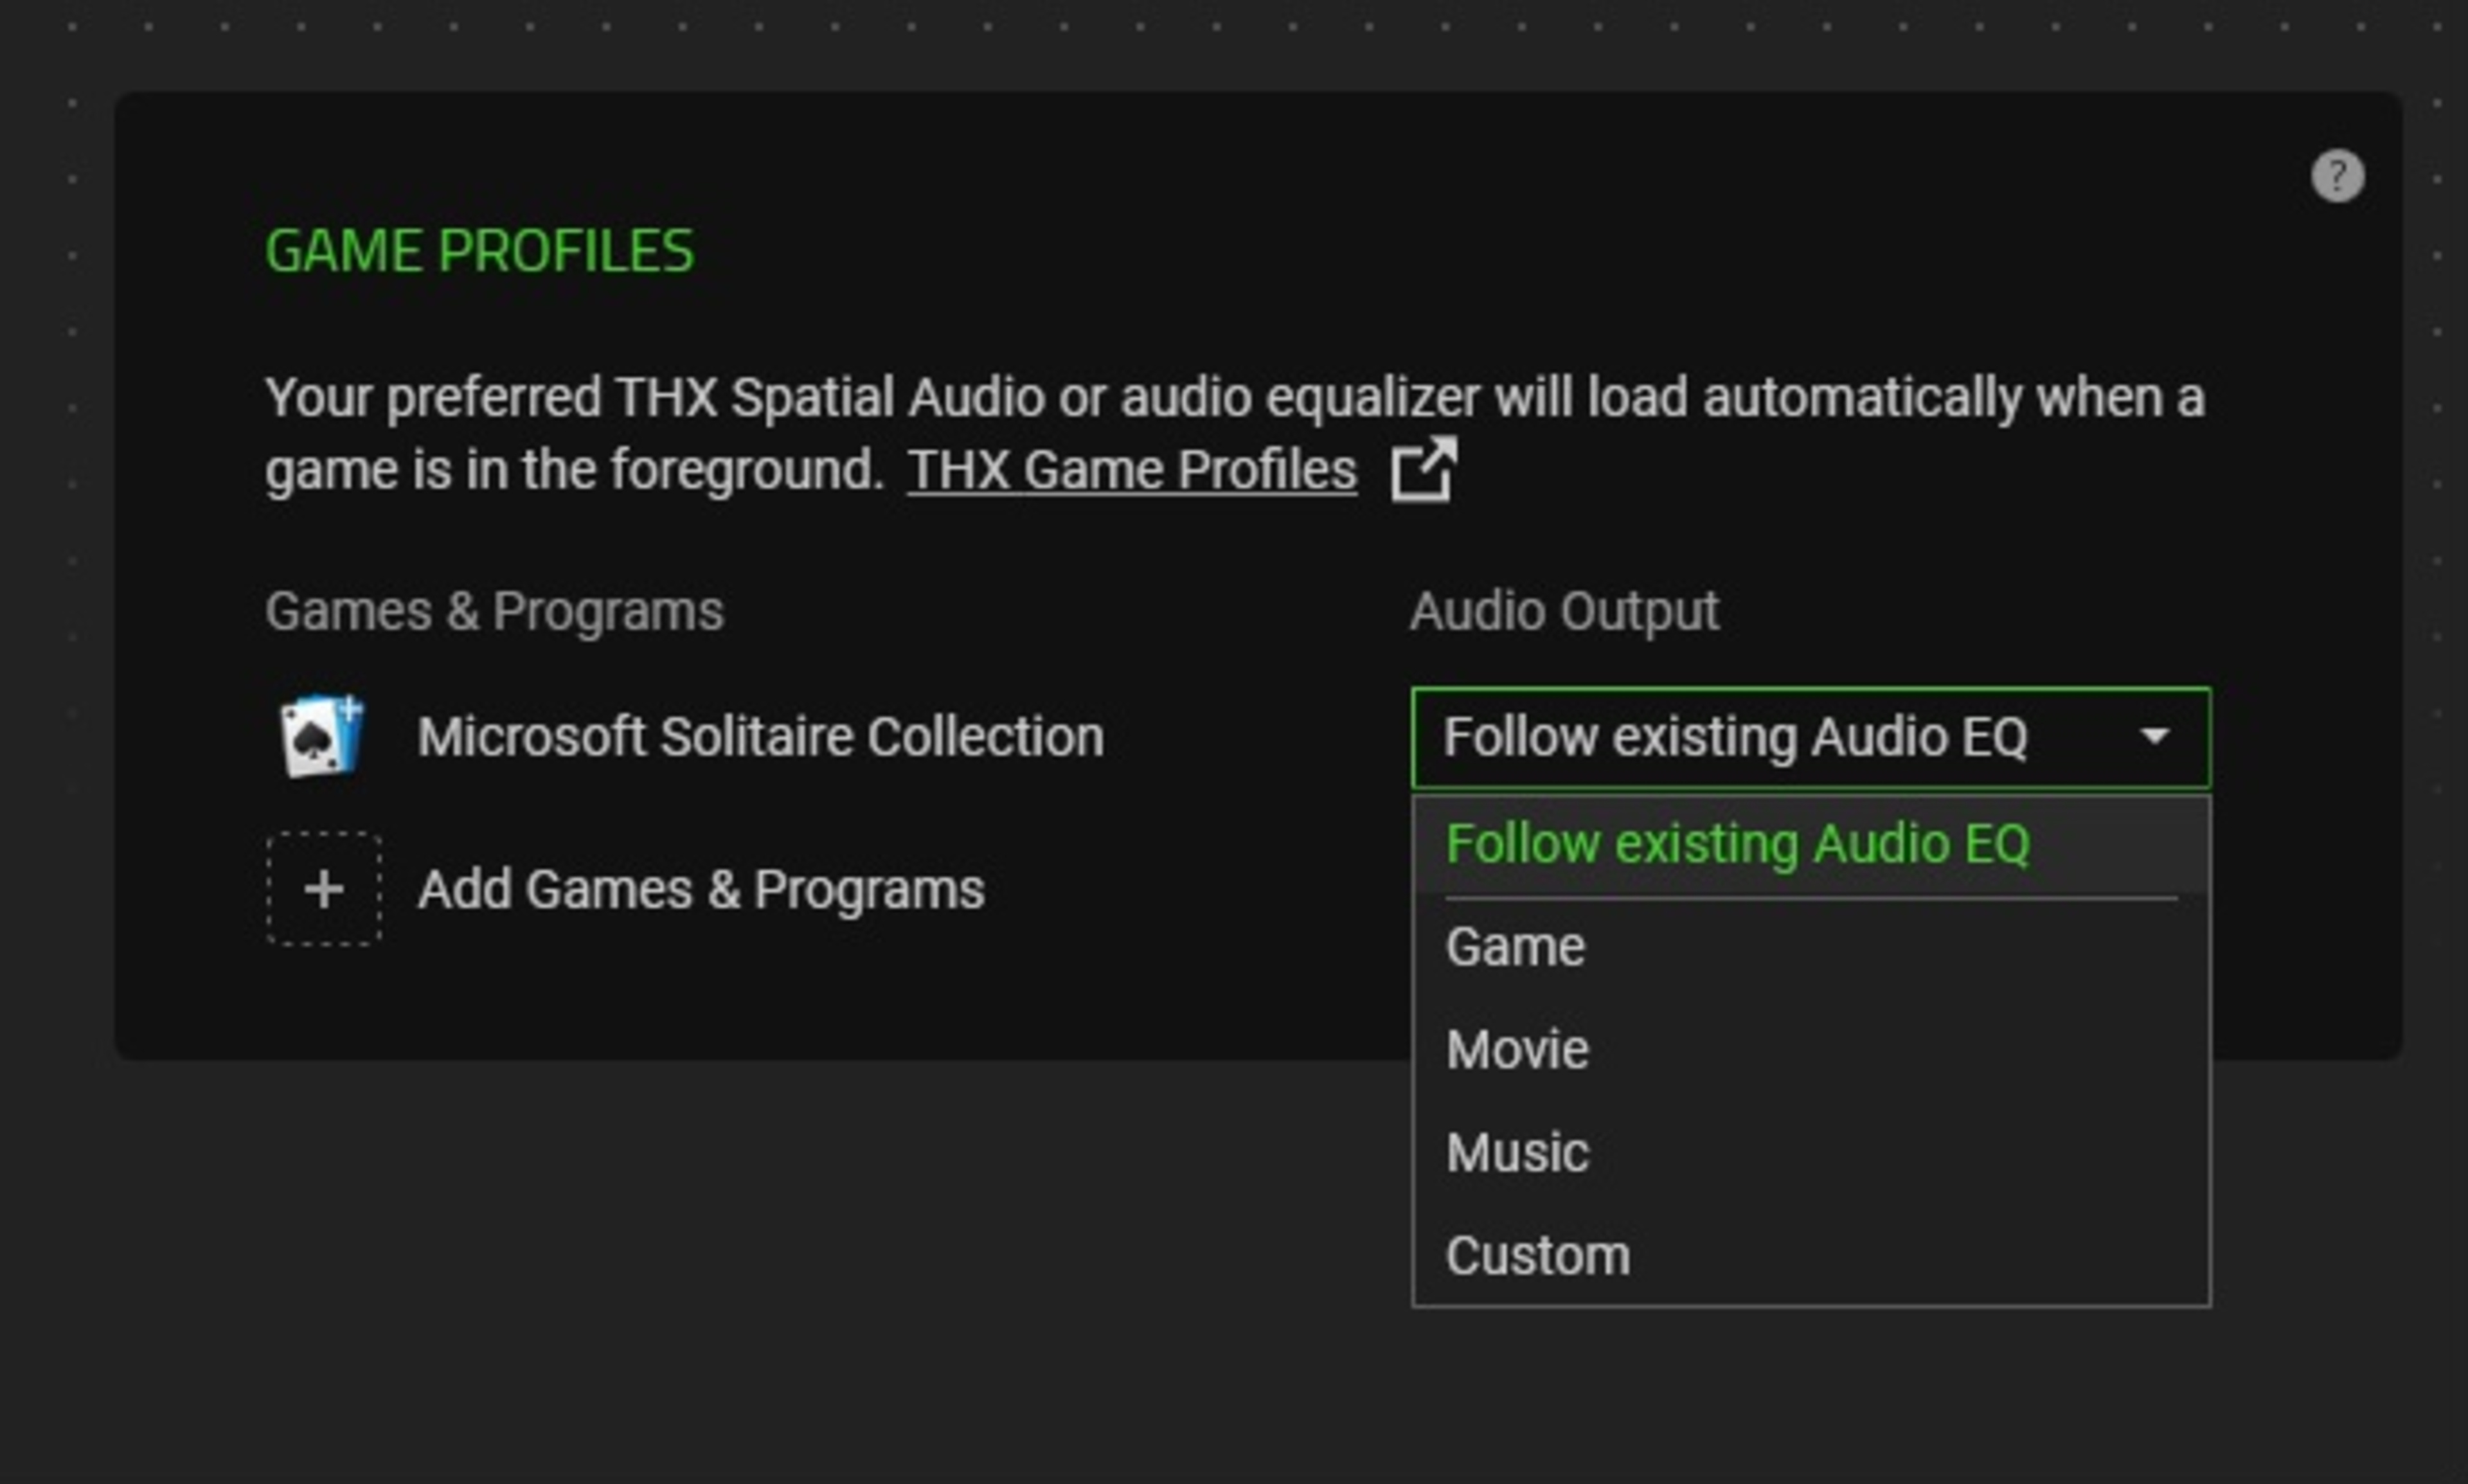Click the GAME PROFILES heading

479,250
